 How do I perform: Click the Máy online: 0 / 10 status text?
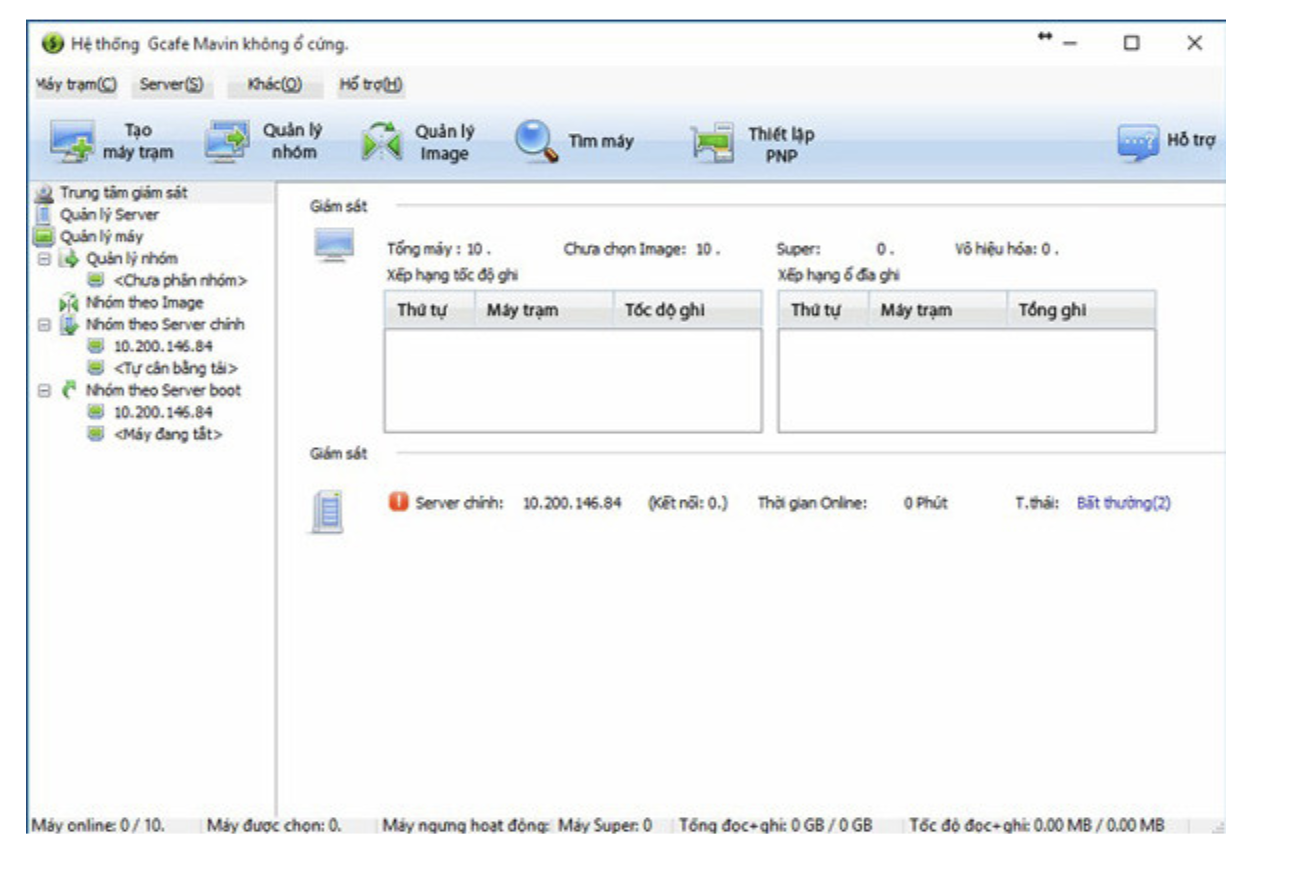click(98, 826)
